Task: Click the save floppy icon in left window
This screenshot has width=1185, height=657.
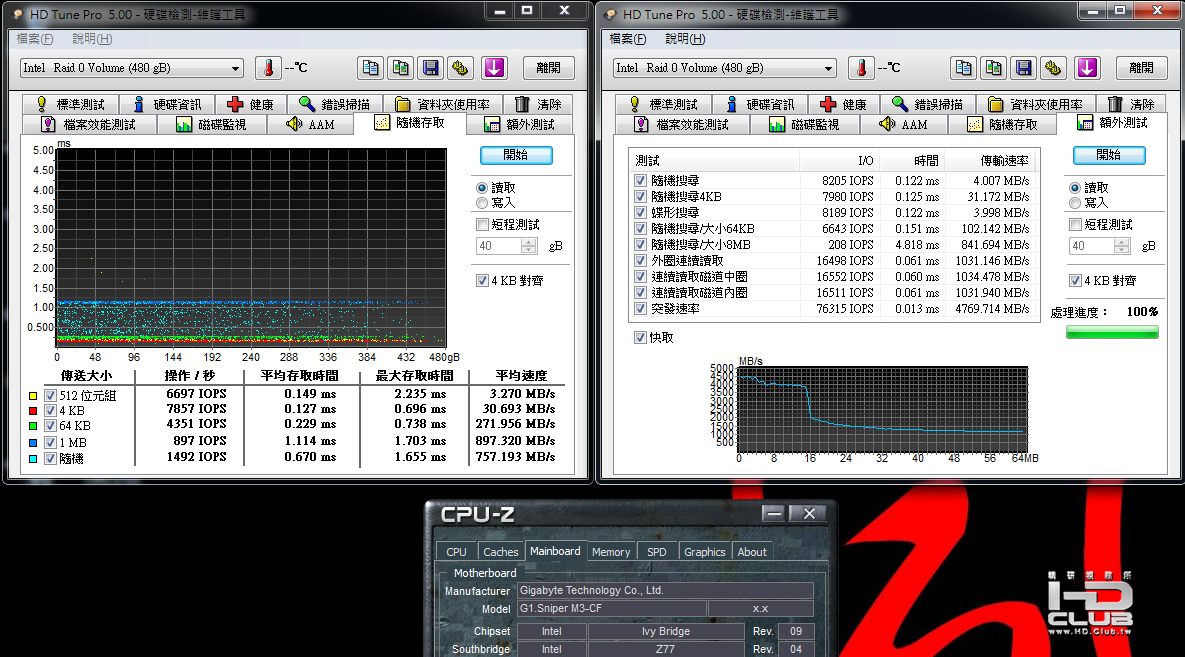Action: click(x=431, y=68)
